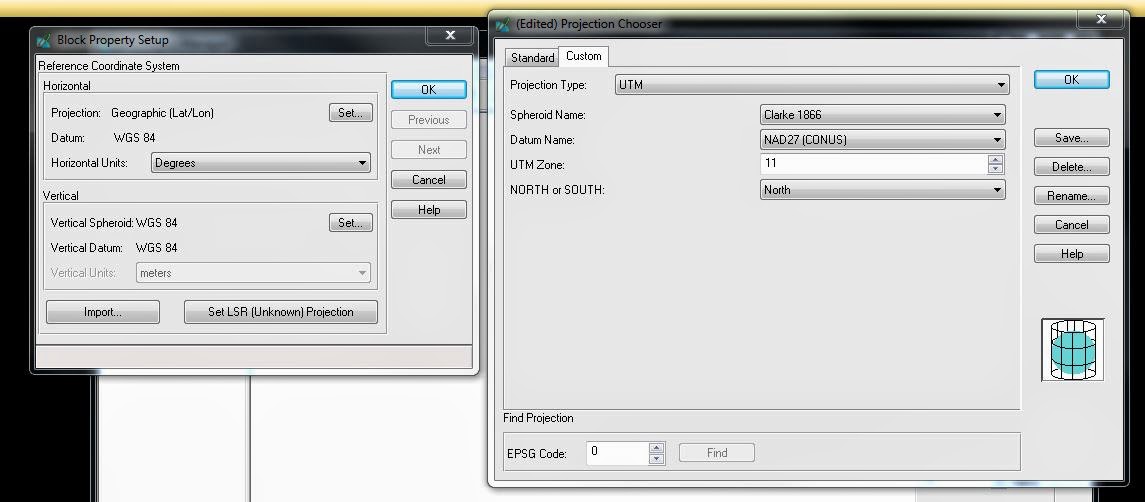Click Cancel in Block Property Setup

click(429, 180)
